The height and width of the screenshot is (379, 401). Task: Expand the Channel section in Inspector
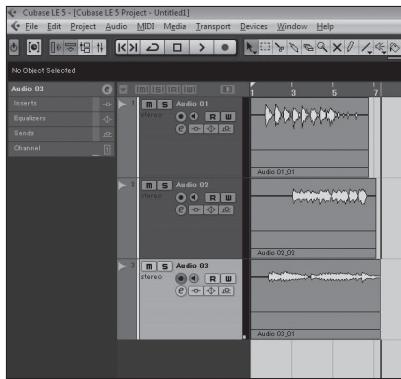(x=61, y=148)
